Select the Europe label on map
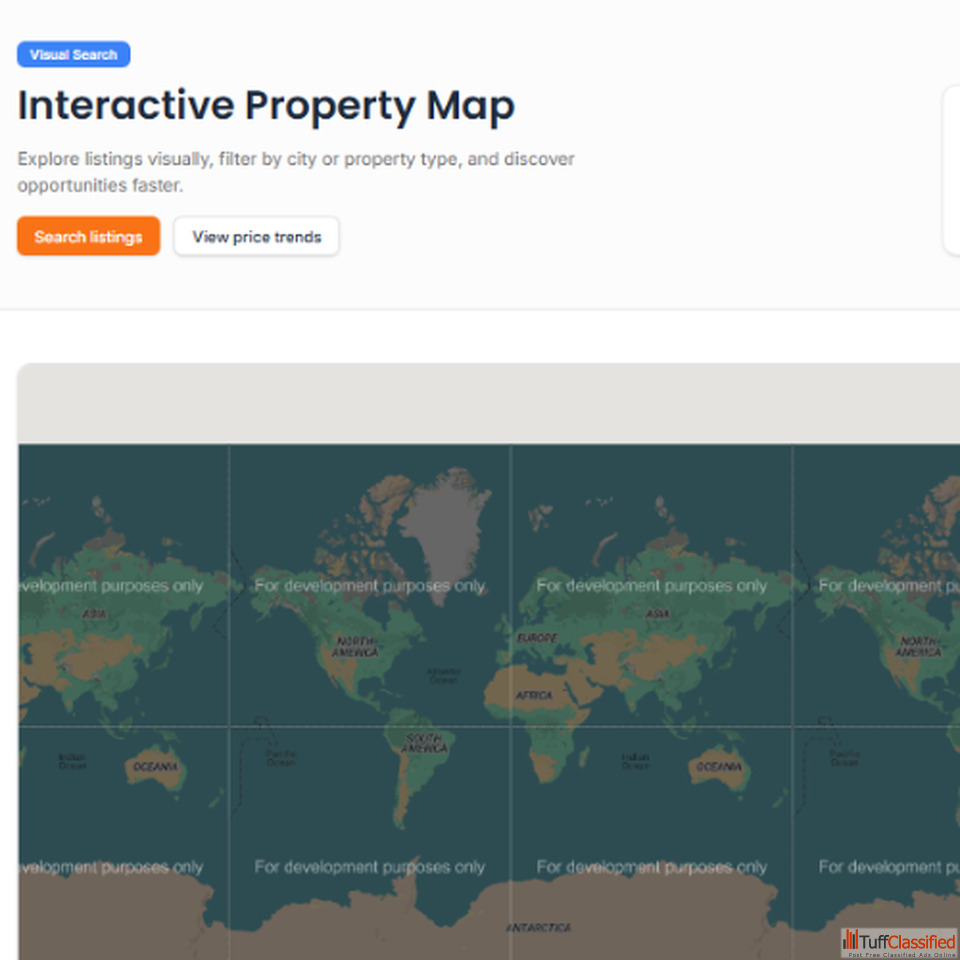The image size is (960, 960). click(536, 637)
